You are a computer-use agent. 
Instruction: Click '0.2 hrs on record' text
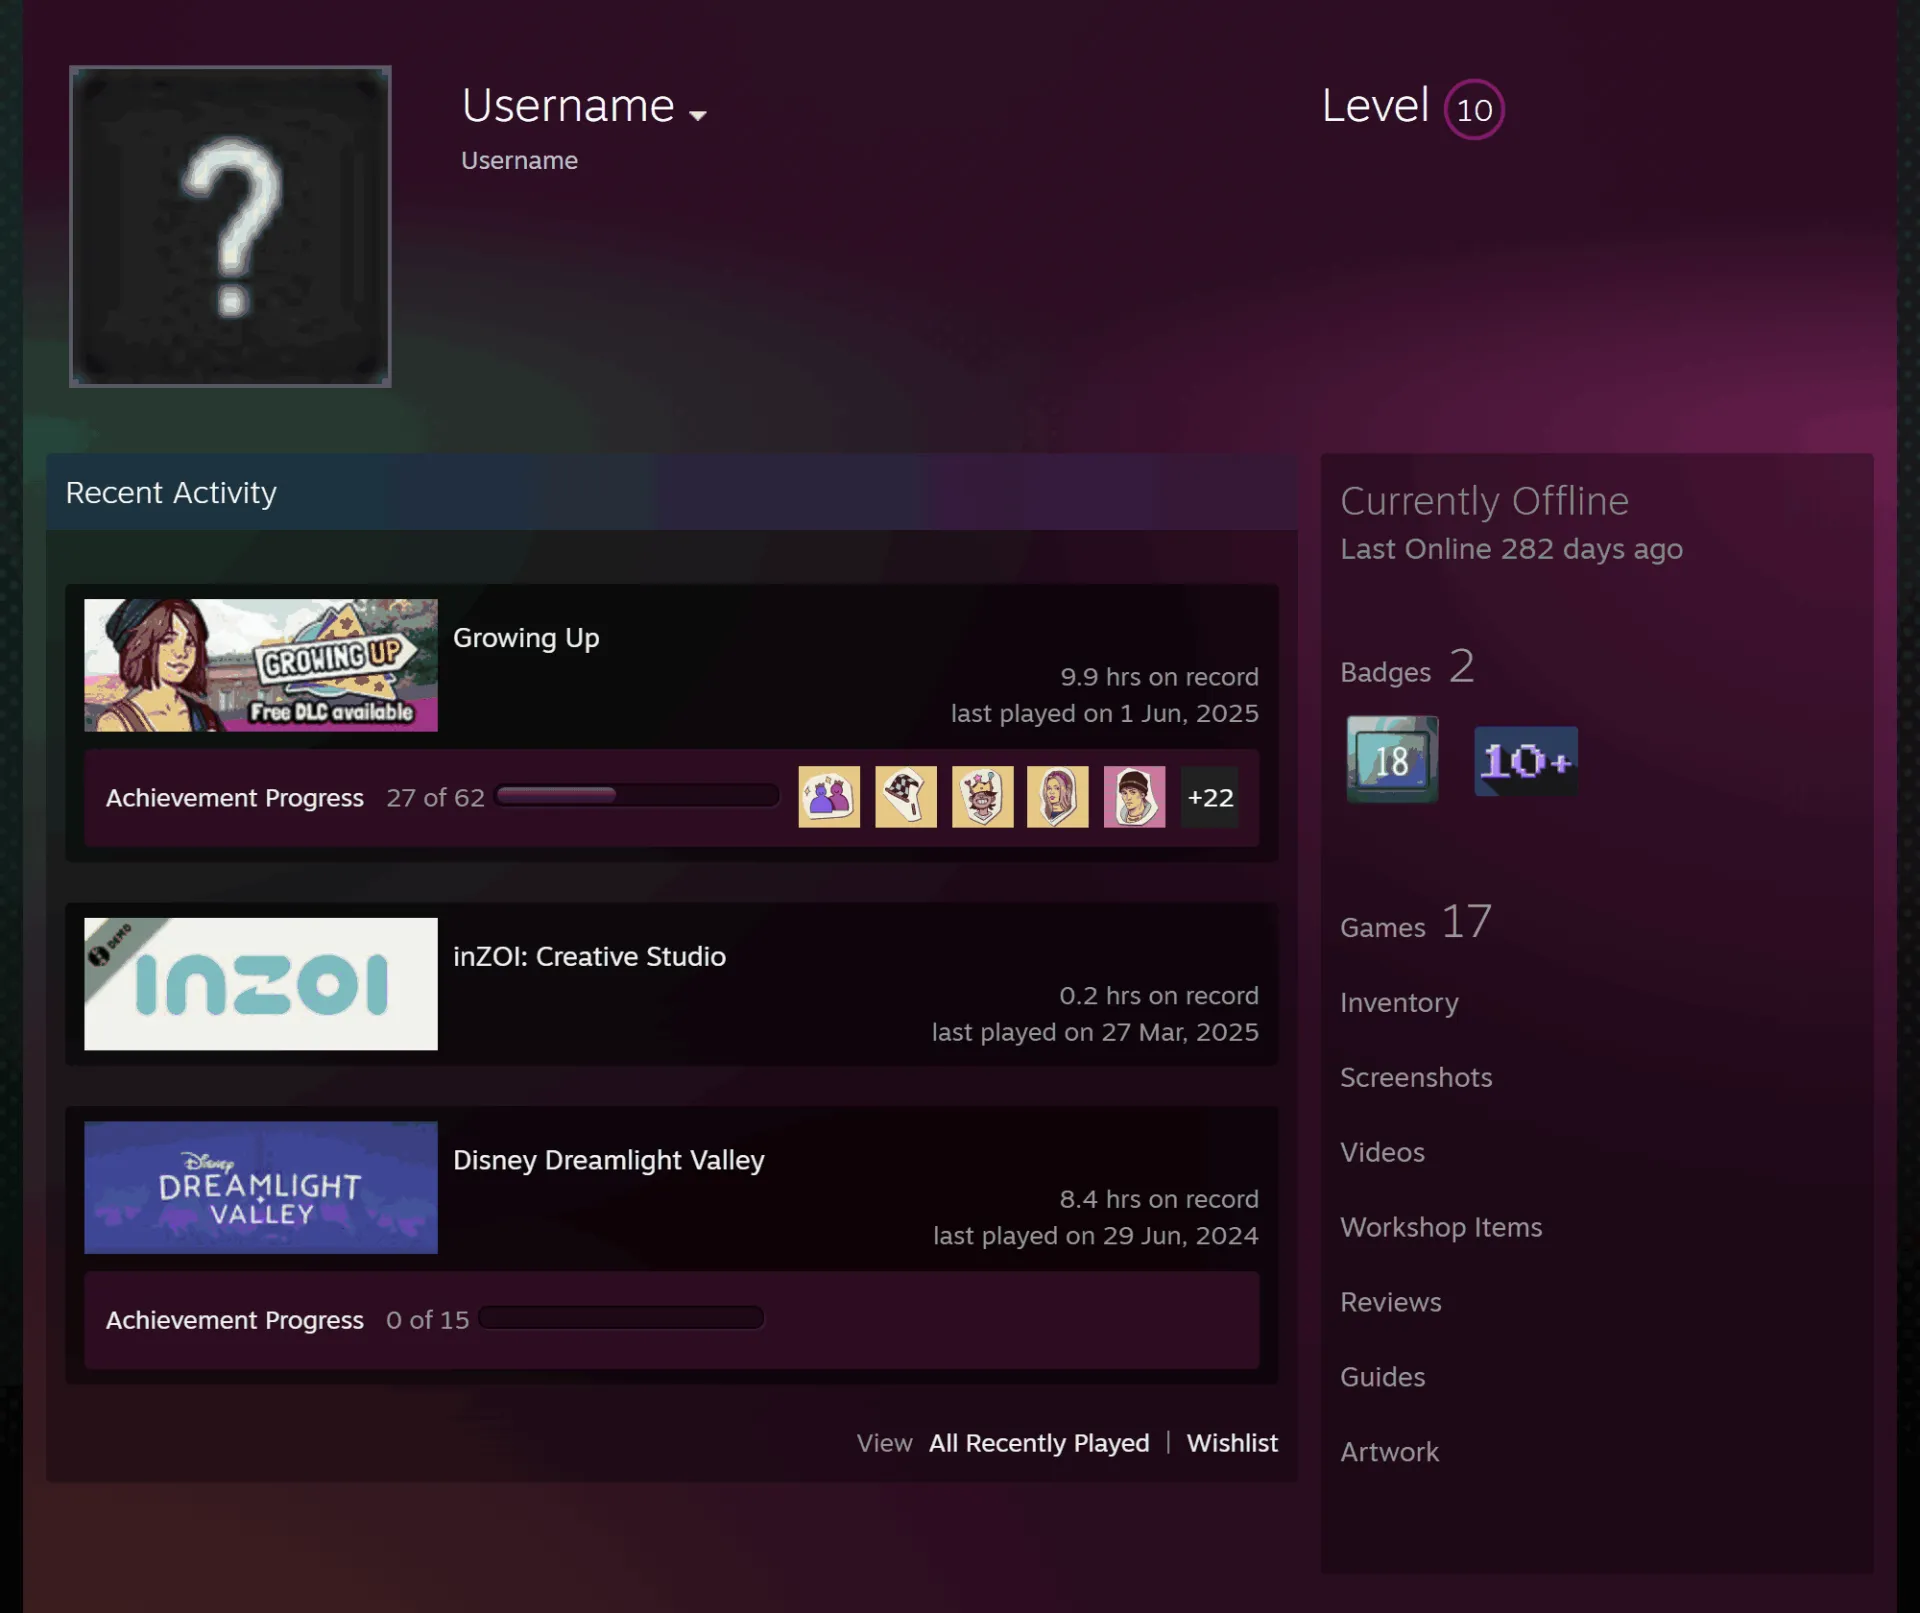[1159, 996]
